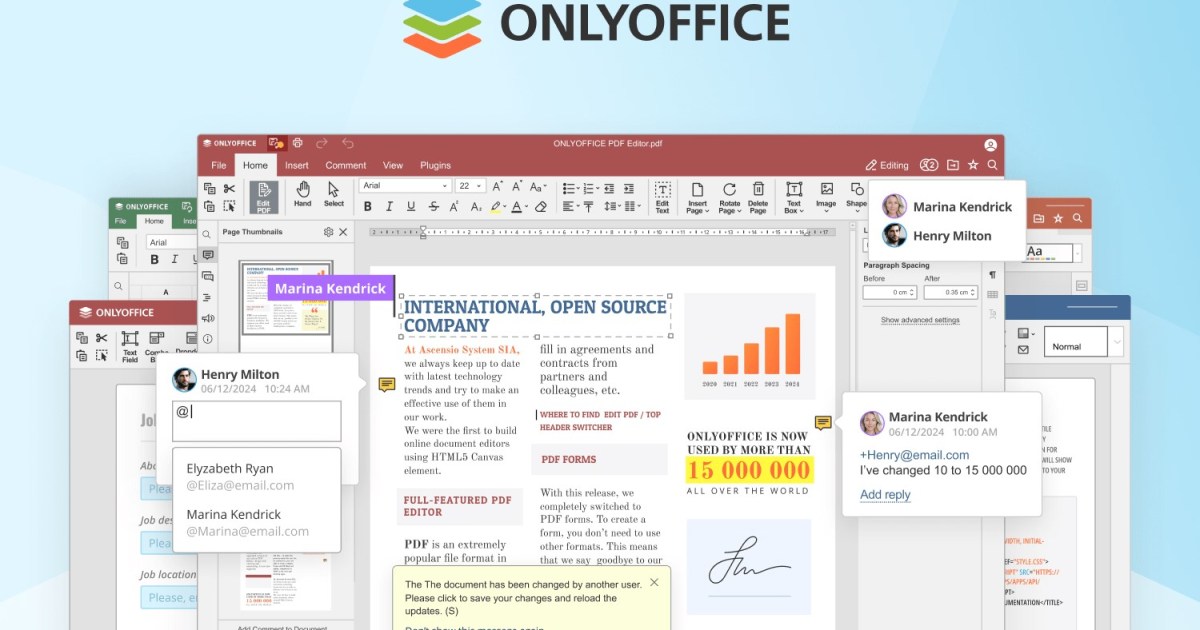
Task: Undo the last action in title bar
Action: (348, 143)
